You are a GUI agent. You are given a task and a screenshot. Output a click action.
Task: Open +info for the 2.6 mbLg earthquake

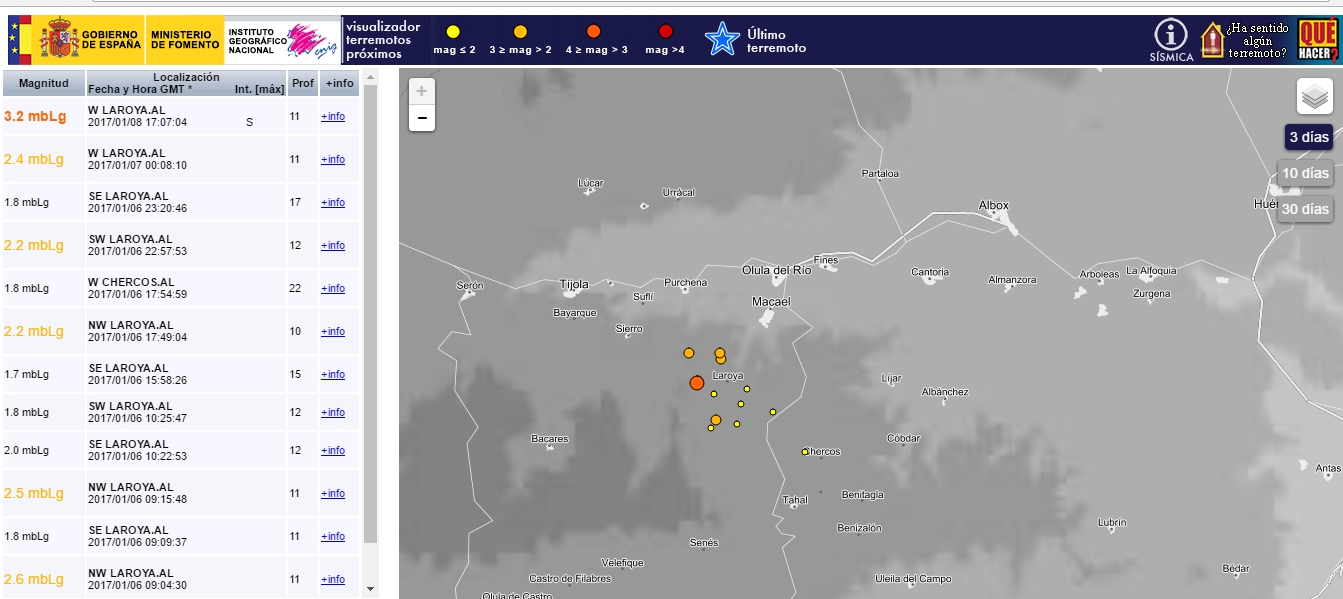tap(332, 580)
